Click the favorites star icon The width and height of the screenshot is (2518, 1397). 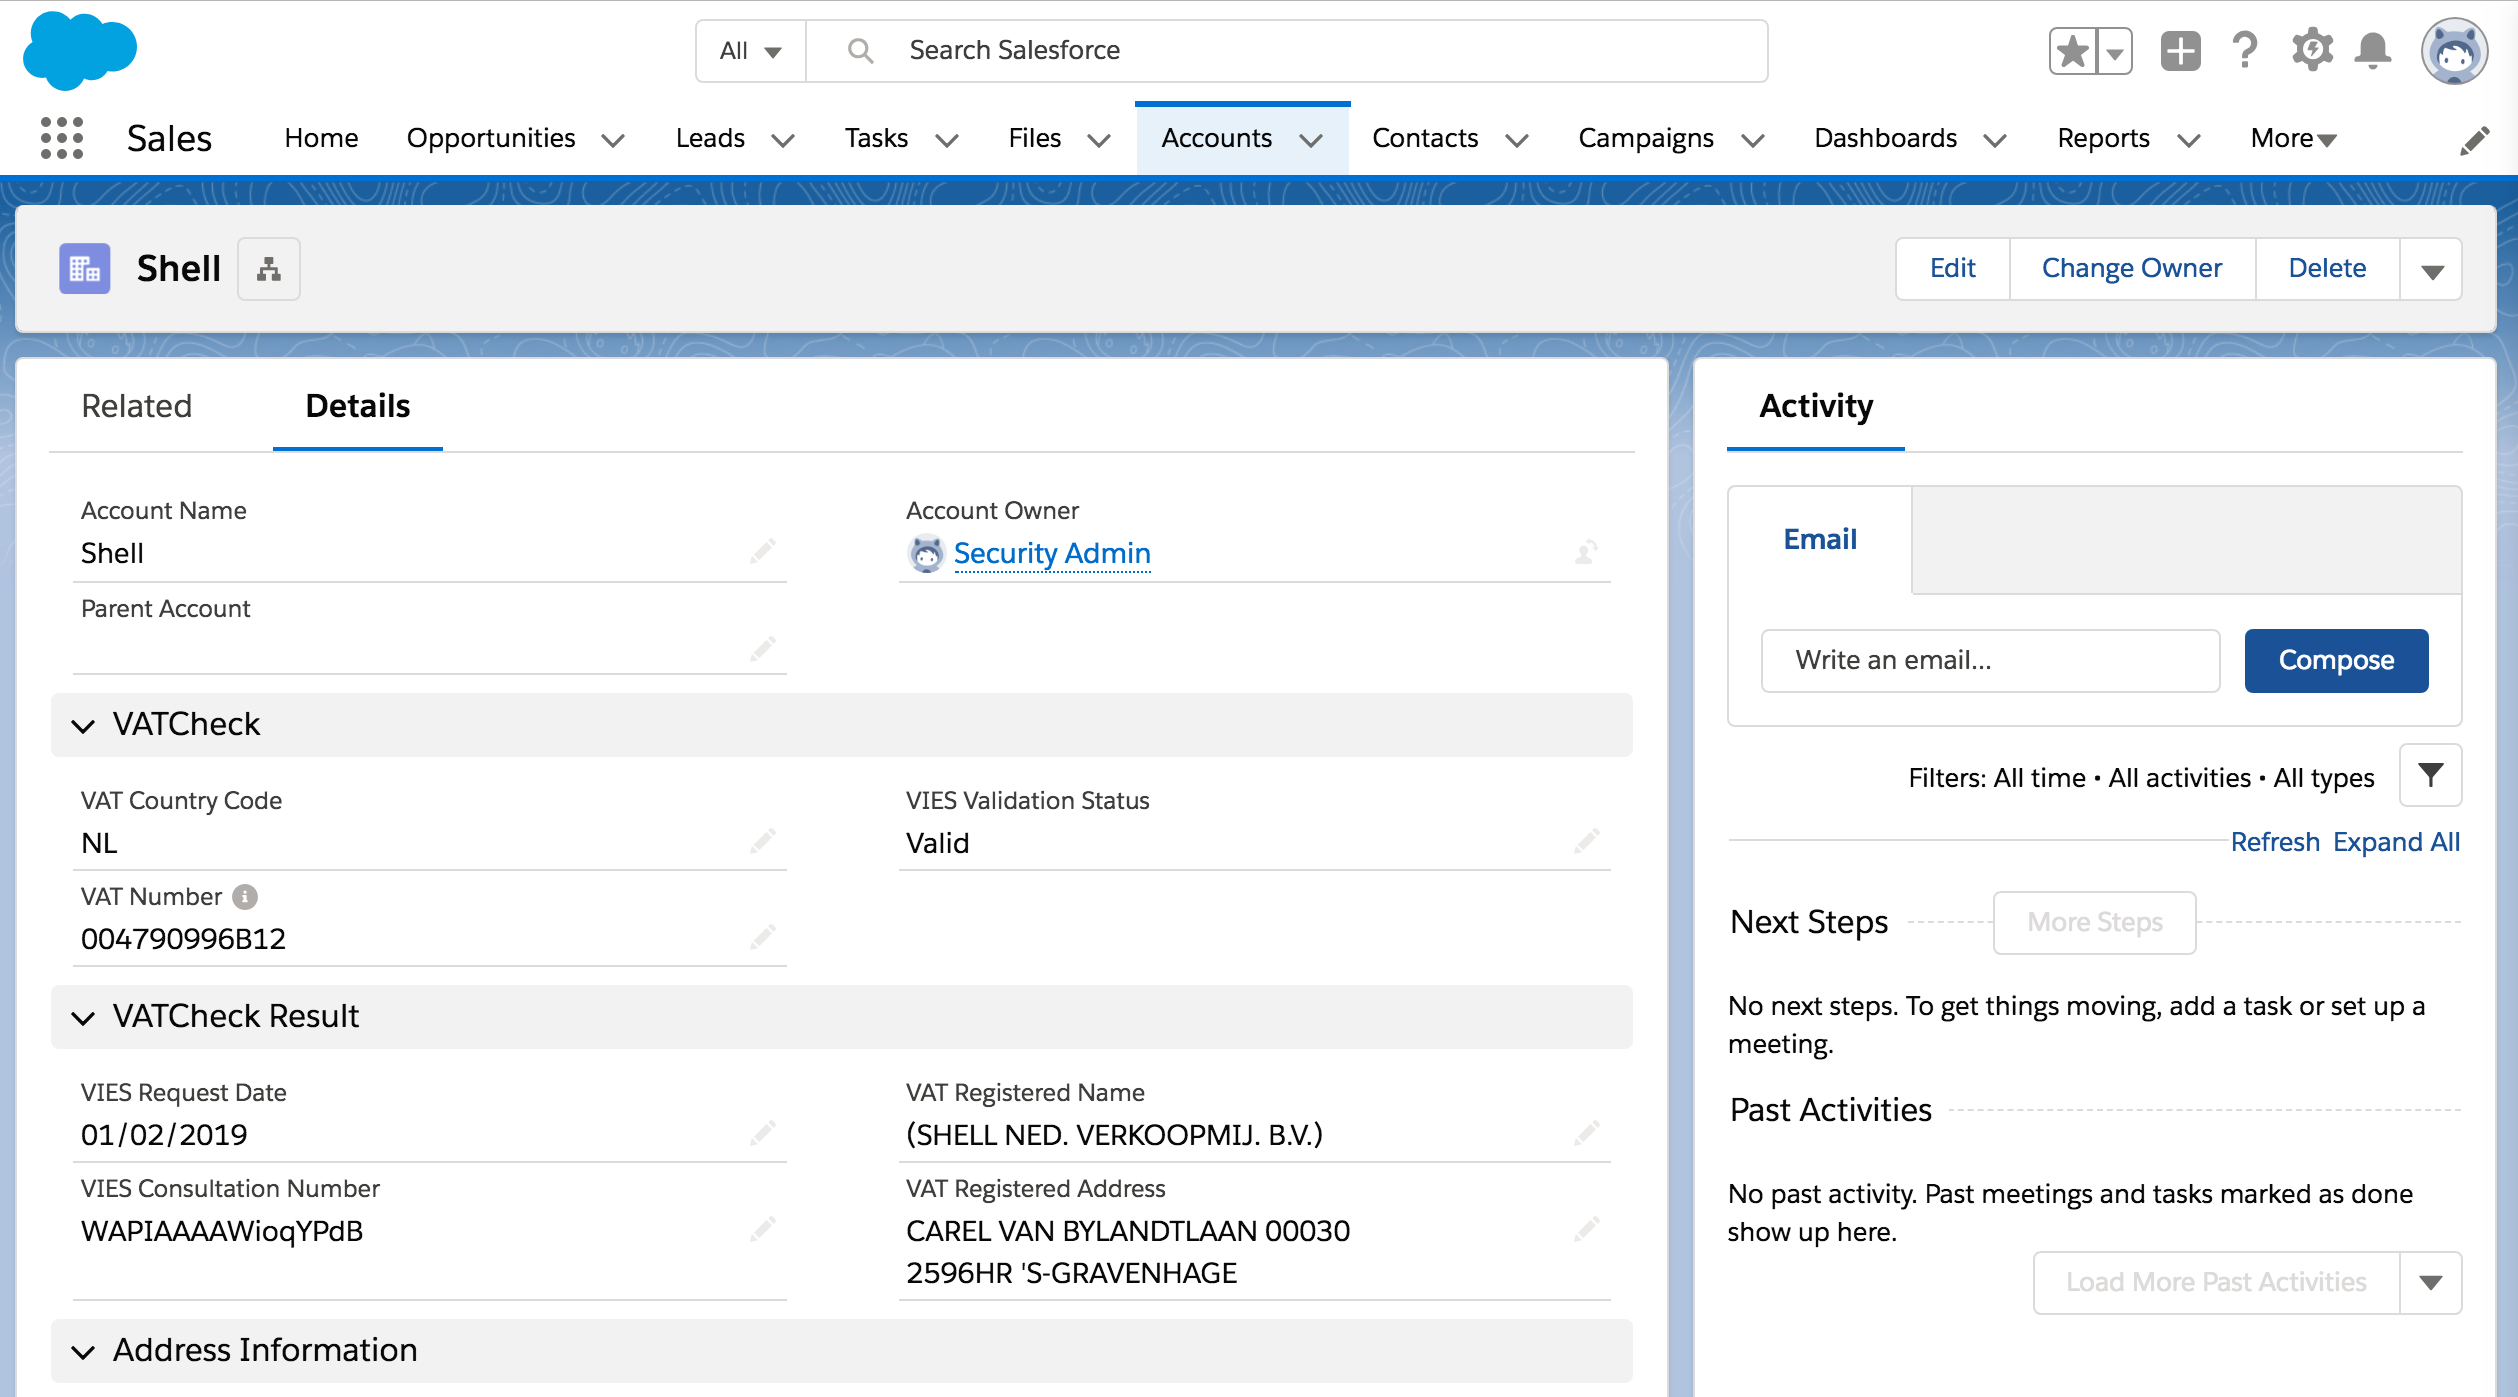click(x=2072, y=50)
